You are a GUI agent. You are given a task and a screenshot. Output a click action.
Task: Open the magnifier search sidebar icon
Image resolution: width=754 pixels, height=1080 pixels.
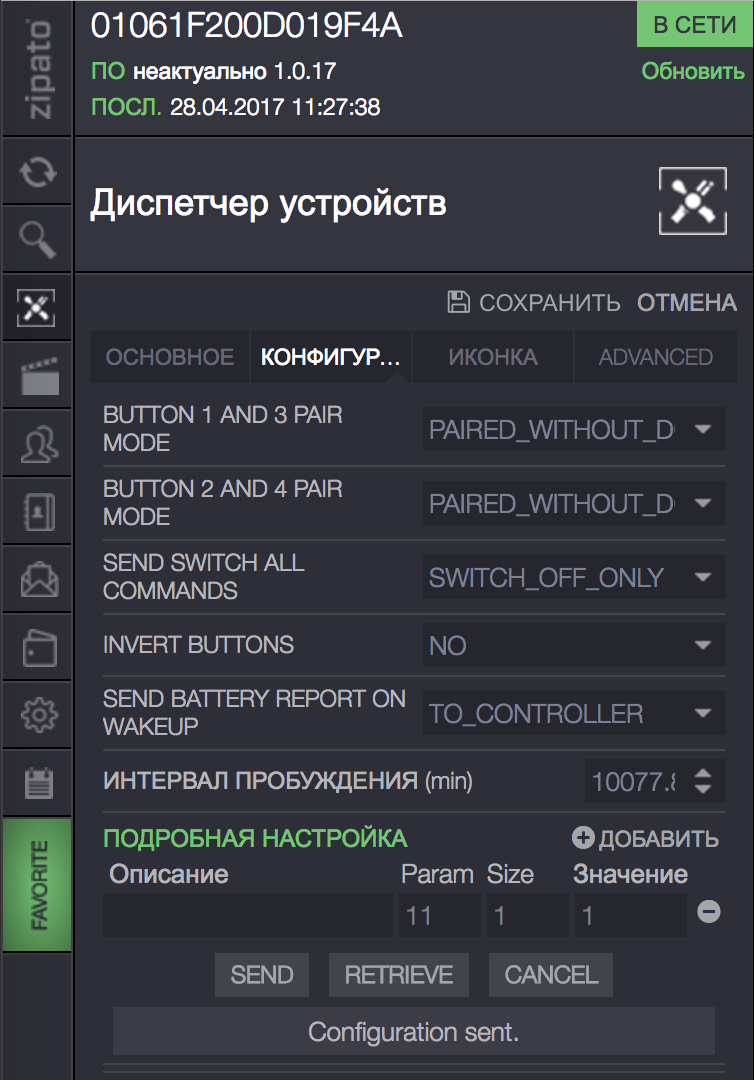pyautogui.click(x=38, y=240)
